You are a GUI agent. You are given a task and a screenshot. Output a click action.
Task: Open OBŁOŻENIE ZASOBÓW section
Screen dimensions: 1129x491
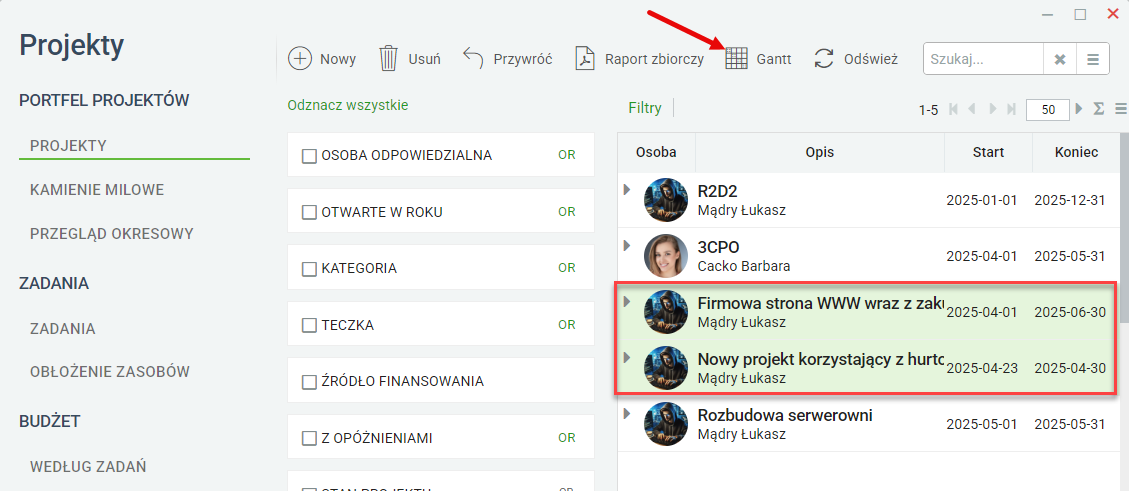click(110, 371)
